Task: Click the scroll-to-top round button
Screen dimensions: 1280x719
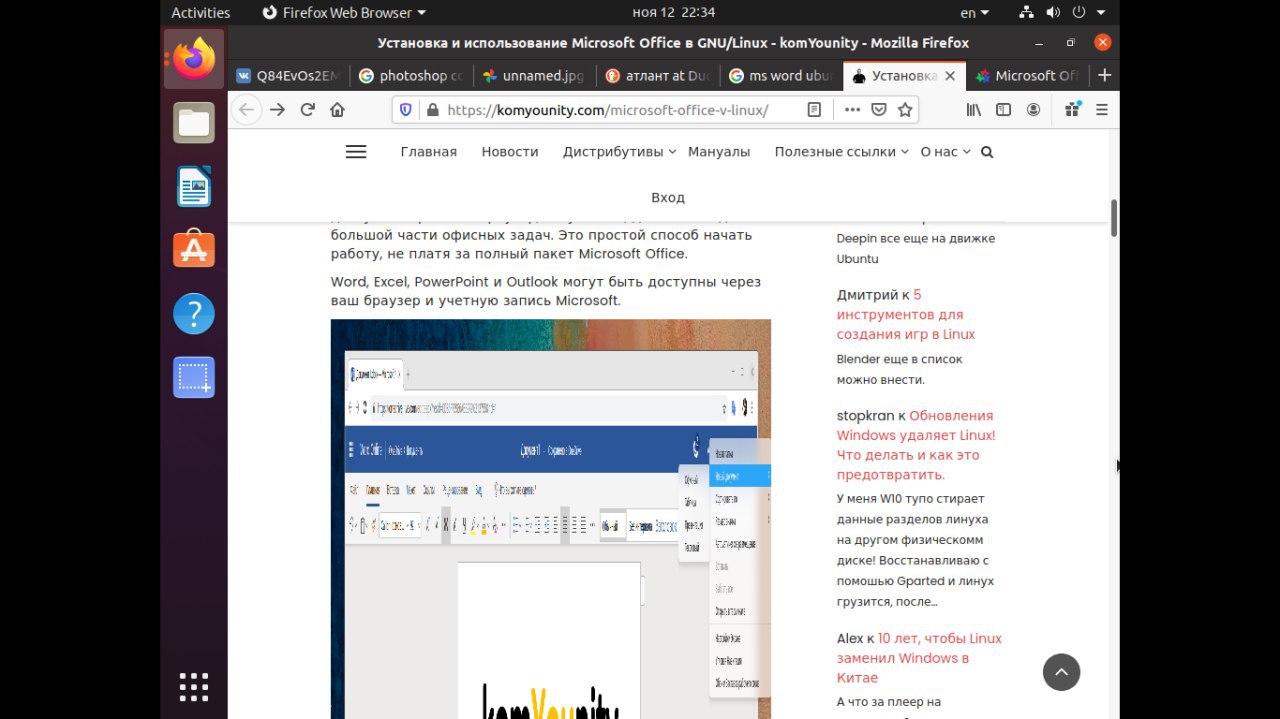Action: 1061,672
